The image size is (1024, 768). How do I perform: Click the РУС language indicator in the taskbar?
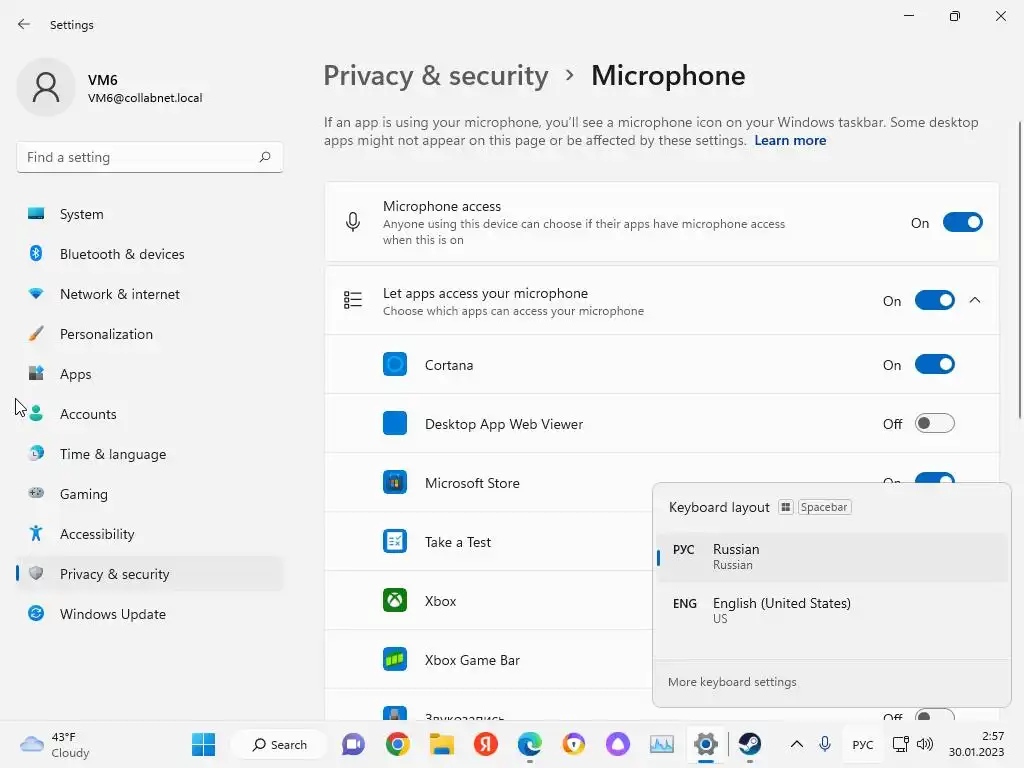863,744
